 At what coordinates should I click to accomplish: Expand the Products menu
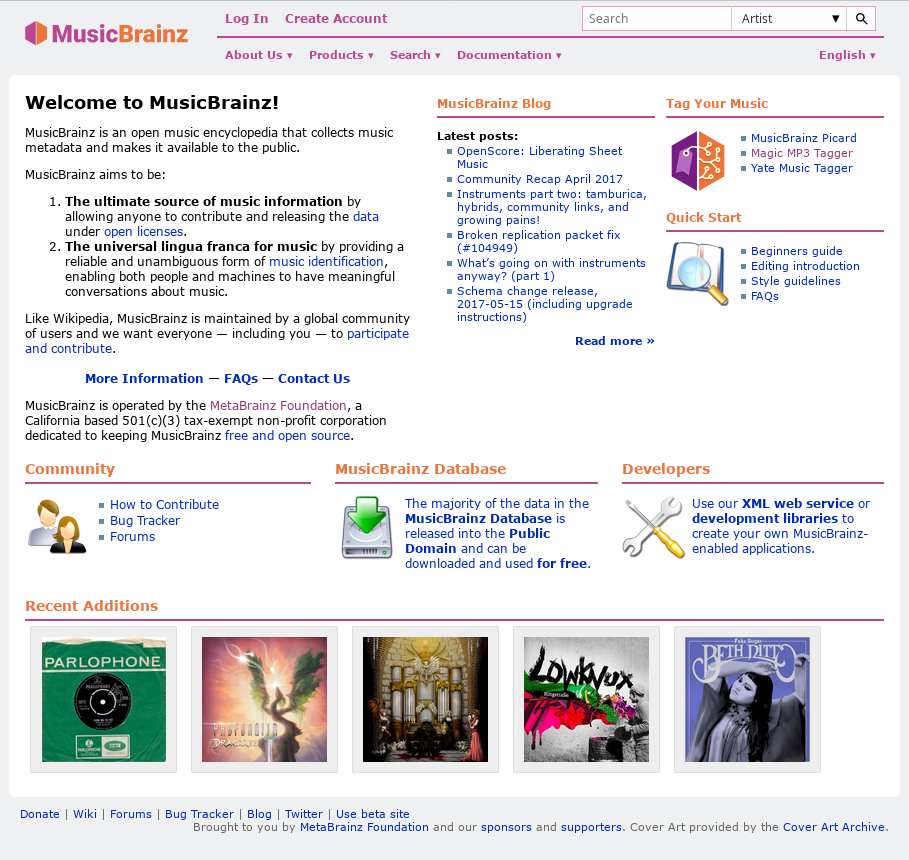point(341,55)
